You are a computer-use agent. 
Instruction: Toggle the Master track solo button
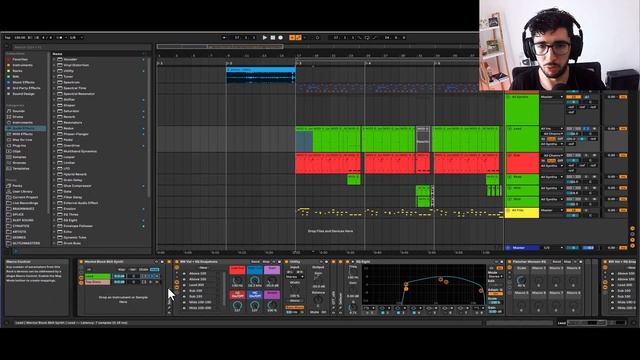(x=589, y=248)
